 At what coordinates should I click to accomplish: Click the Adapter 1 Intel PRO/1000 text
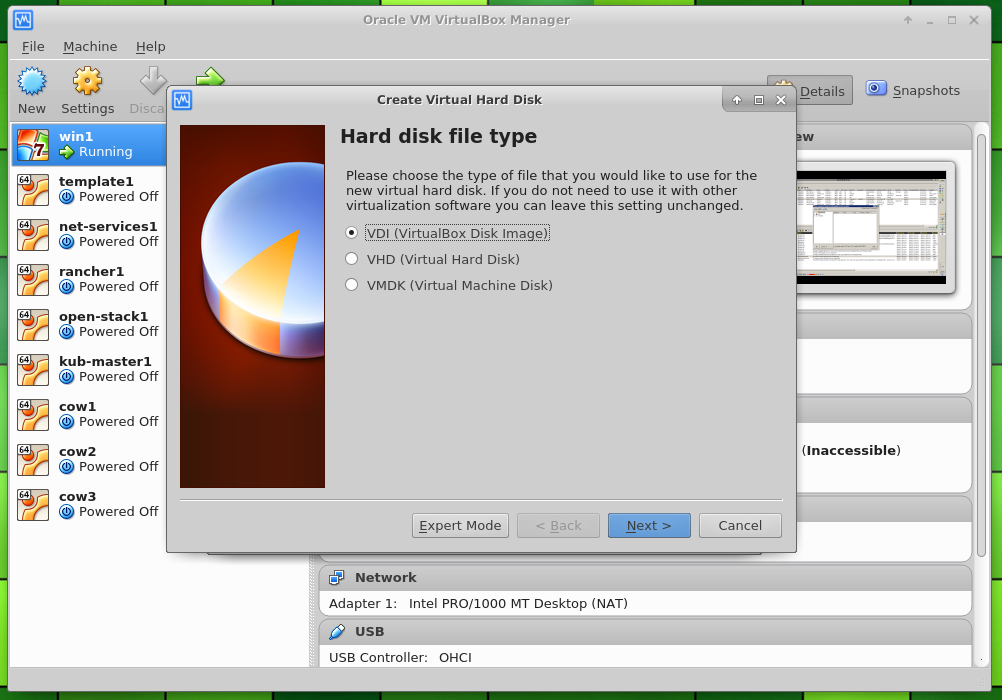coord(478,603)
